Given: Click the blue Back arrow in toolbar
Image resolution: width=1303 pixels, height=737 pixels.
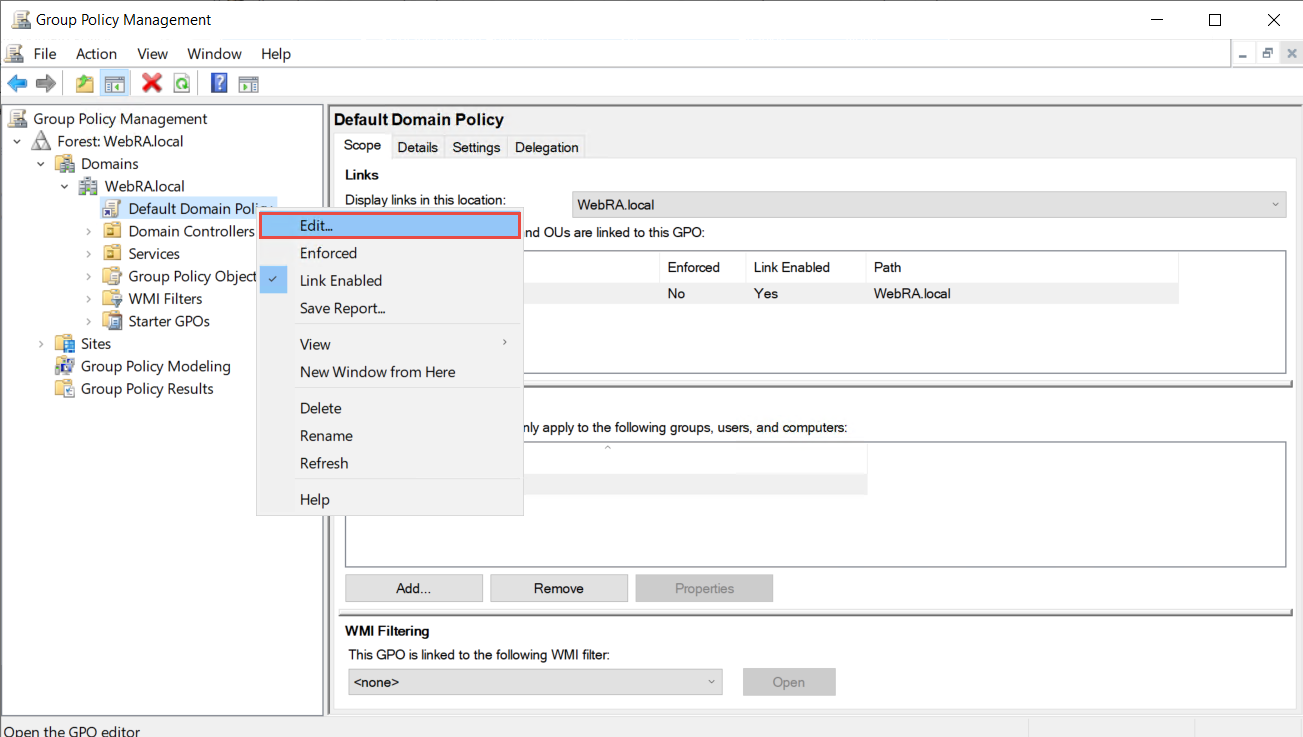Looking at the screenshot, I should [x=17, y=83].
